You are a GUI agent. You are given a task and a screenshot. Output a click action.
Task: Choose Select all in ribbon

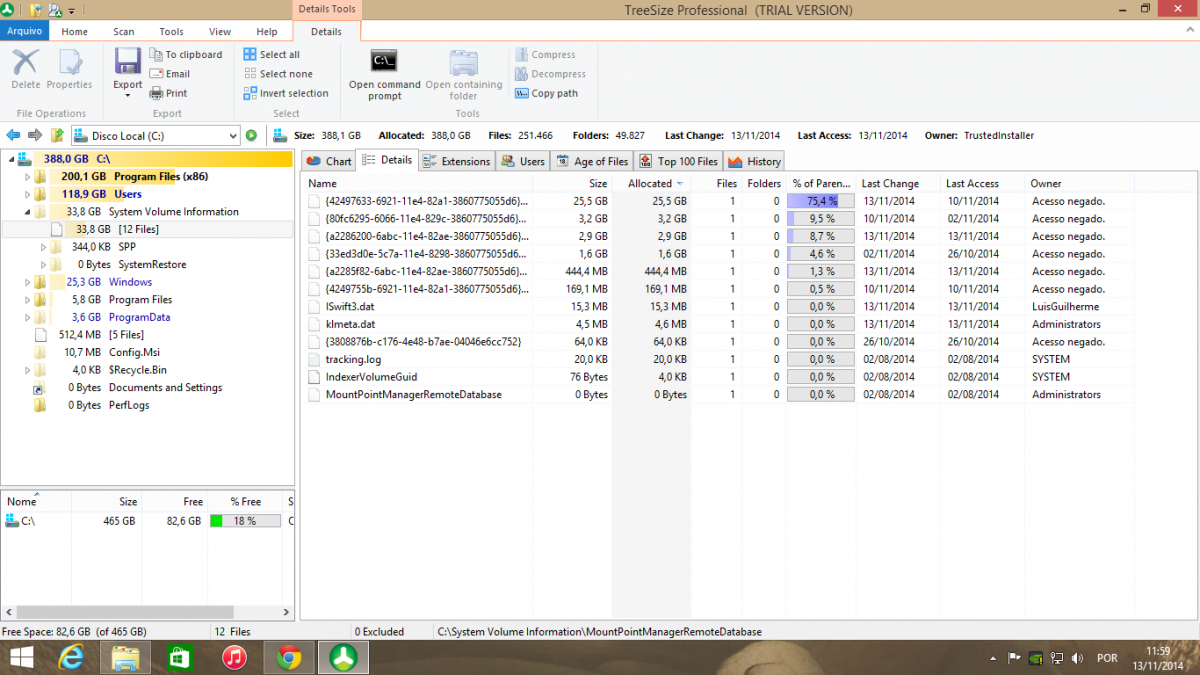tap(272, 55)
